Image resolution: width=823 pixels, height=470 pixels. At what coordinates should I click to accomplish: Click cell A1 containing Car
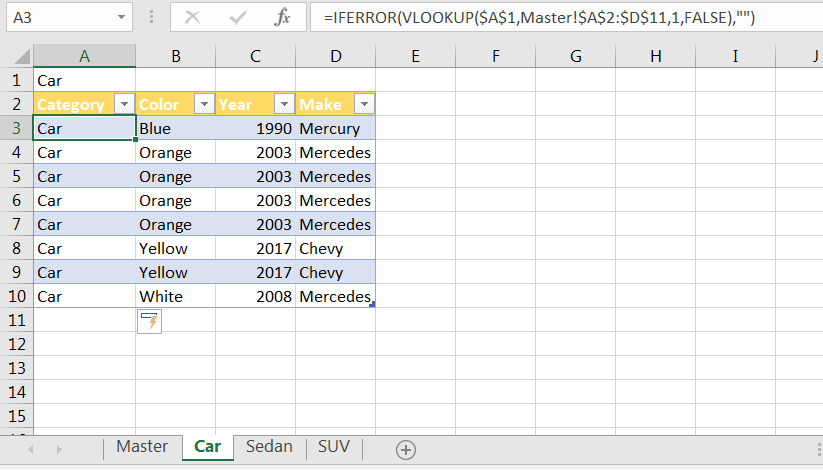pos(85,80)
